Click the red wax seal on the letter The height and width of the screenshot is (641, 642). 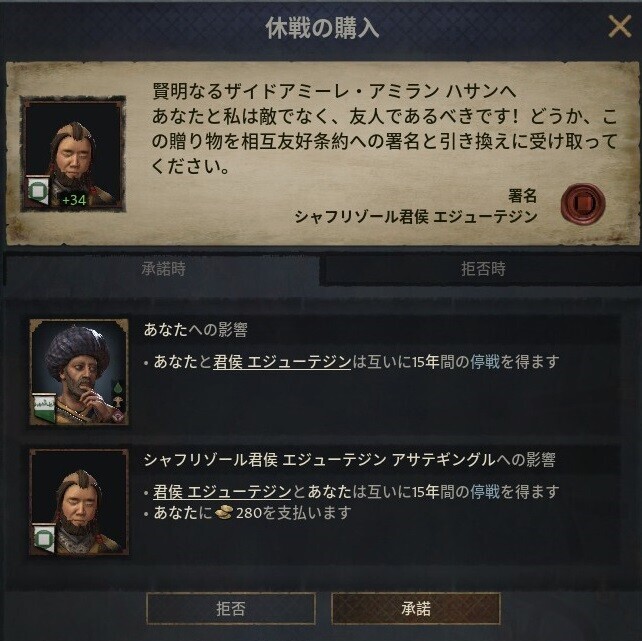(583, 203)
